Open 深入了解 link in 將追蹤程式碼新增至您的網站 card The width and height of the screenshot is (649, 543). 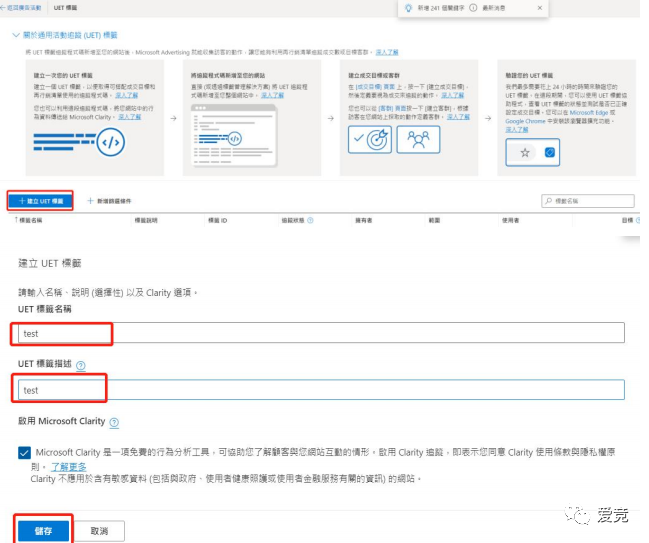click(x=272, y=95)
